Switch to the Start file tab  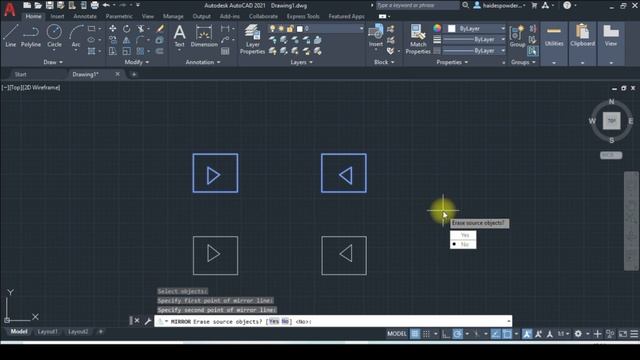tap(20, 74)
